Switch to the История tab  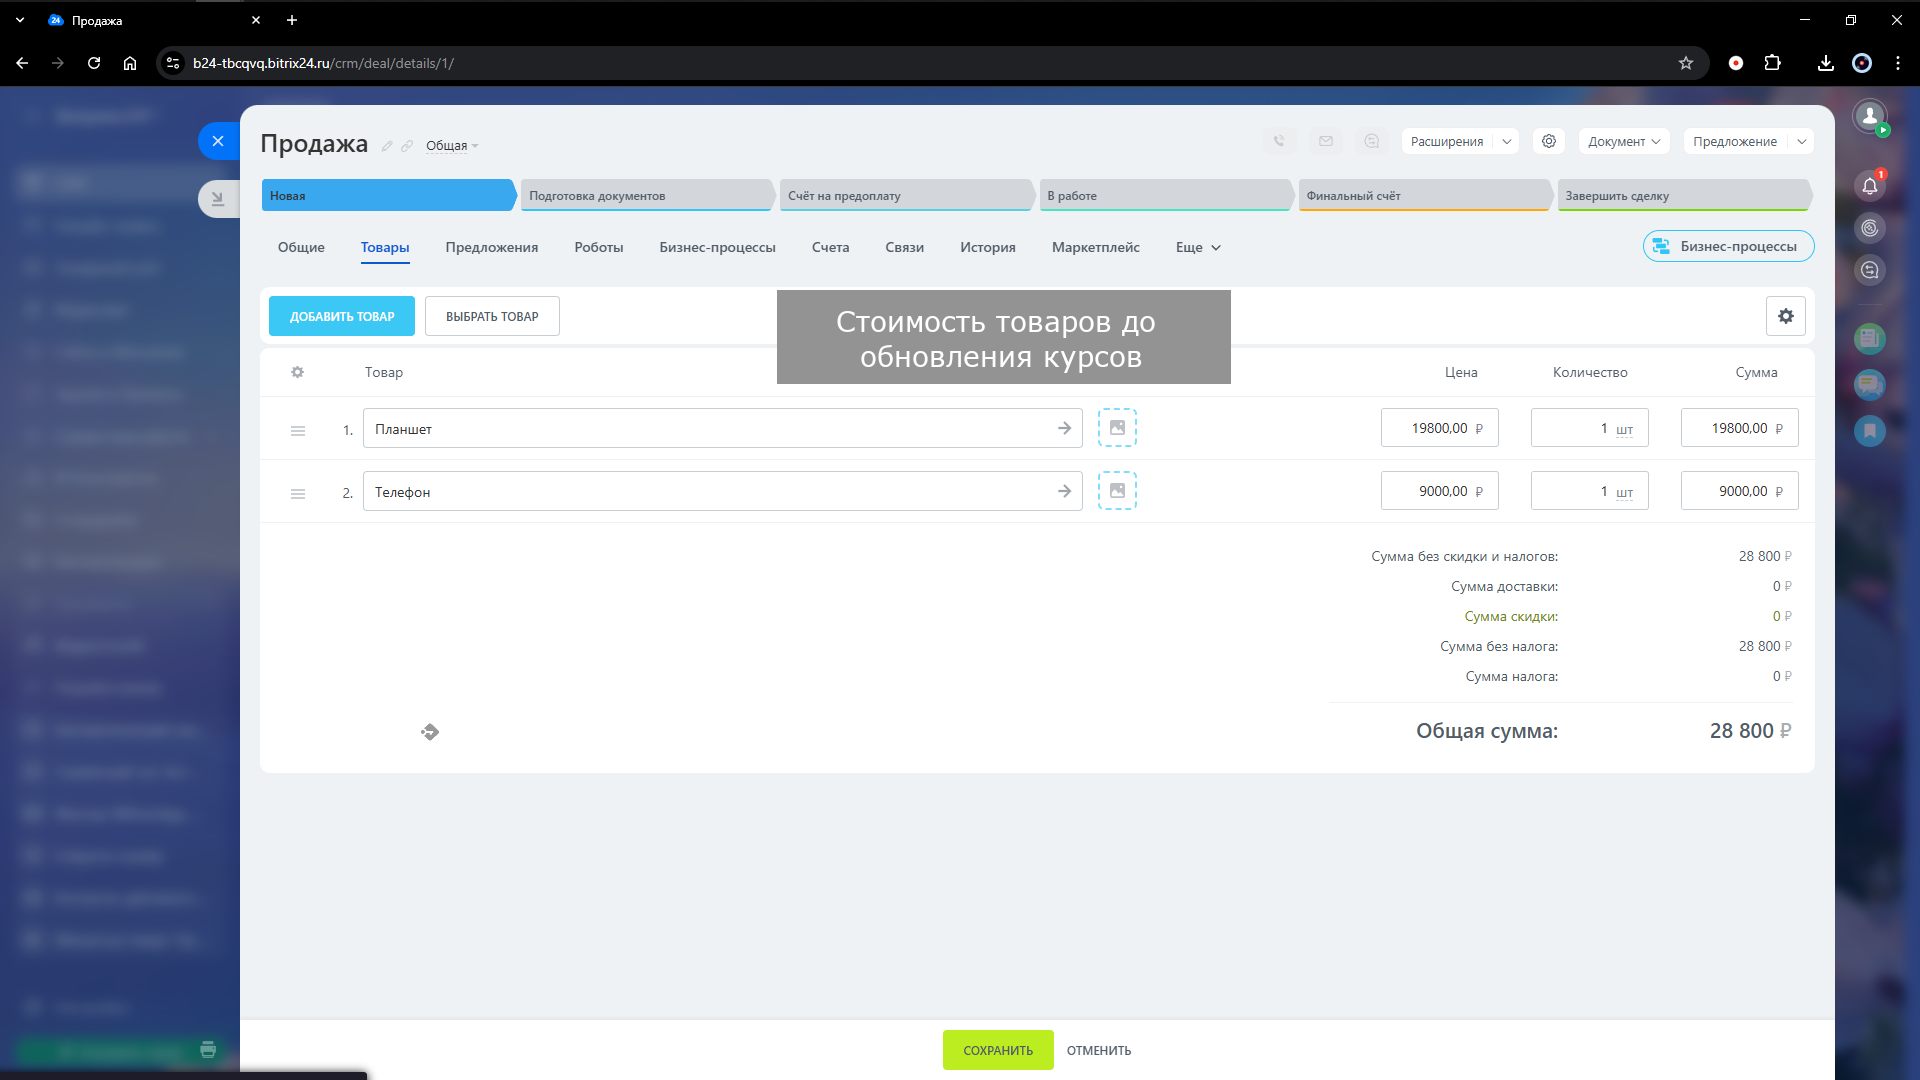987,247
